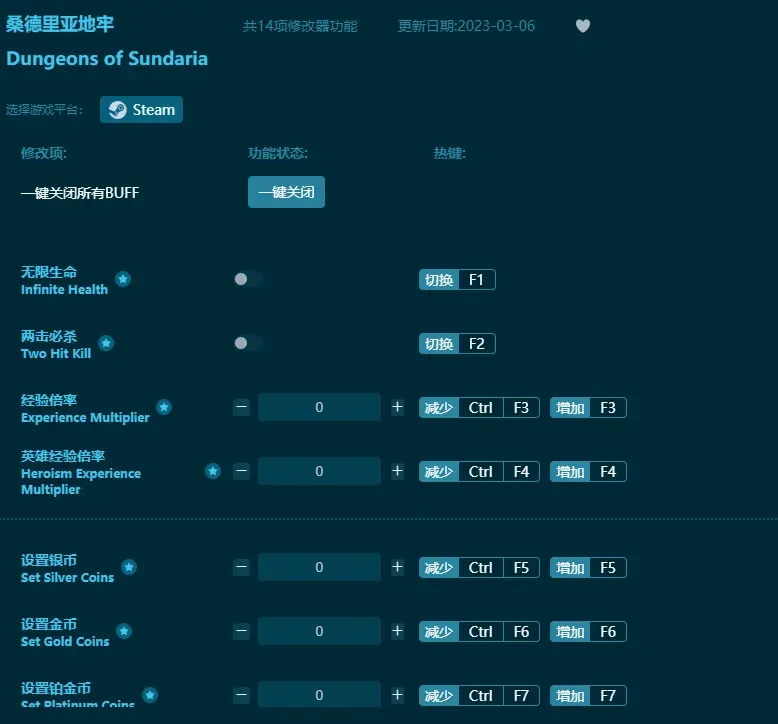This screenshot has height=724, width=778.
Task: Click the Set Platinum Coins value field
Action: pyautogui.click(x=319, y=695)
